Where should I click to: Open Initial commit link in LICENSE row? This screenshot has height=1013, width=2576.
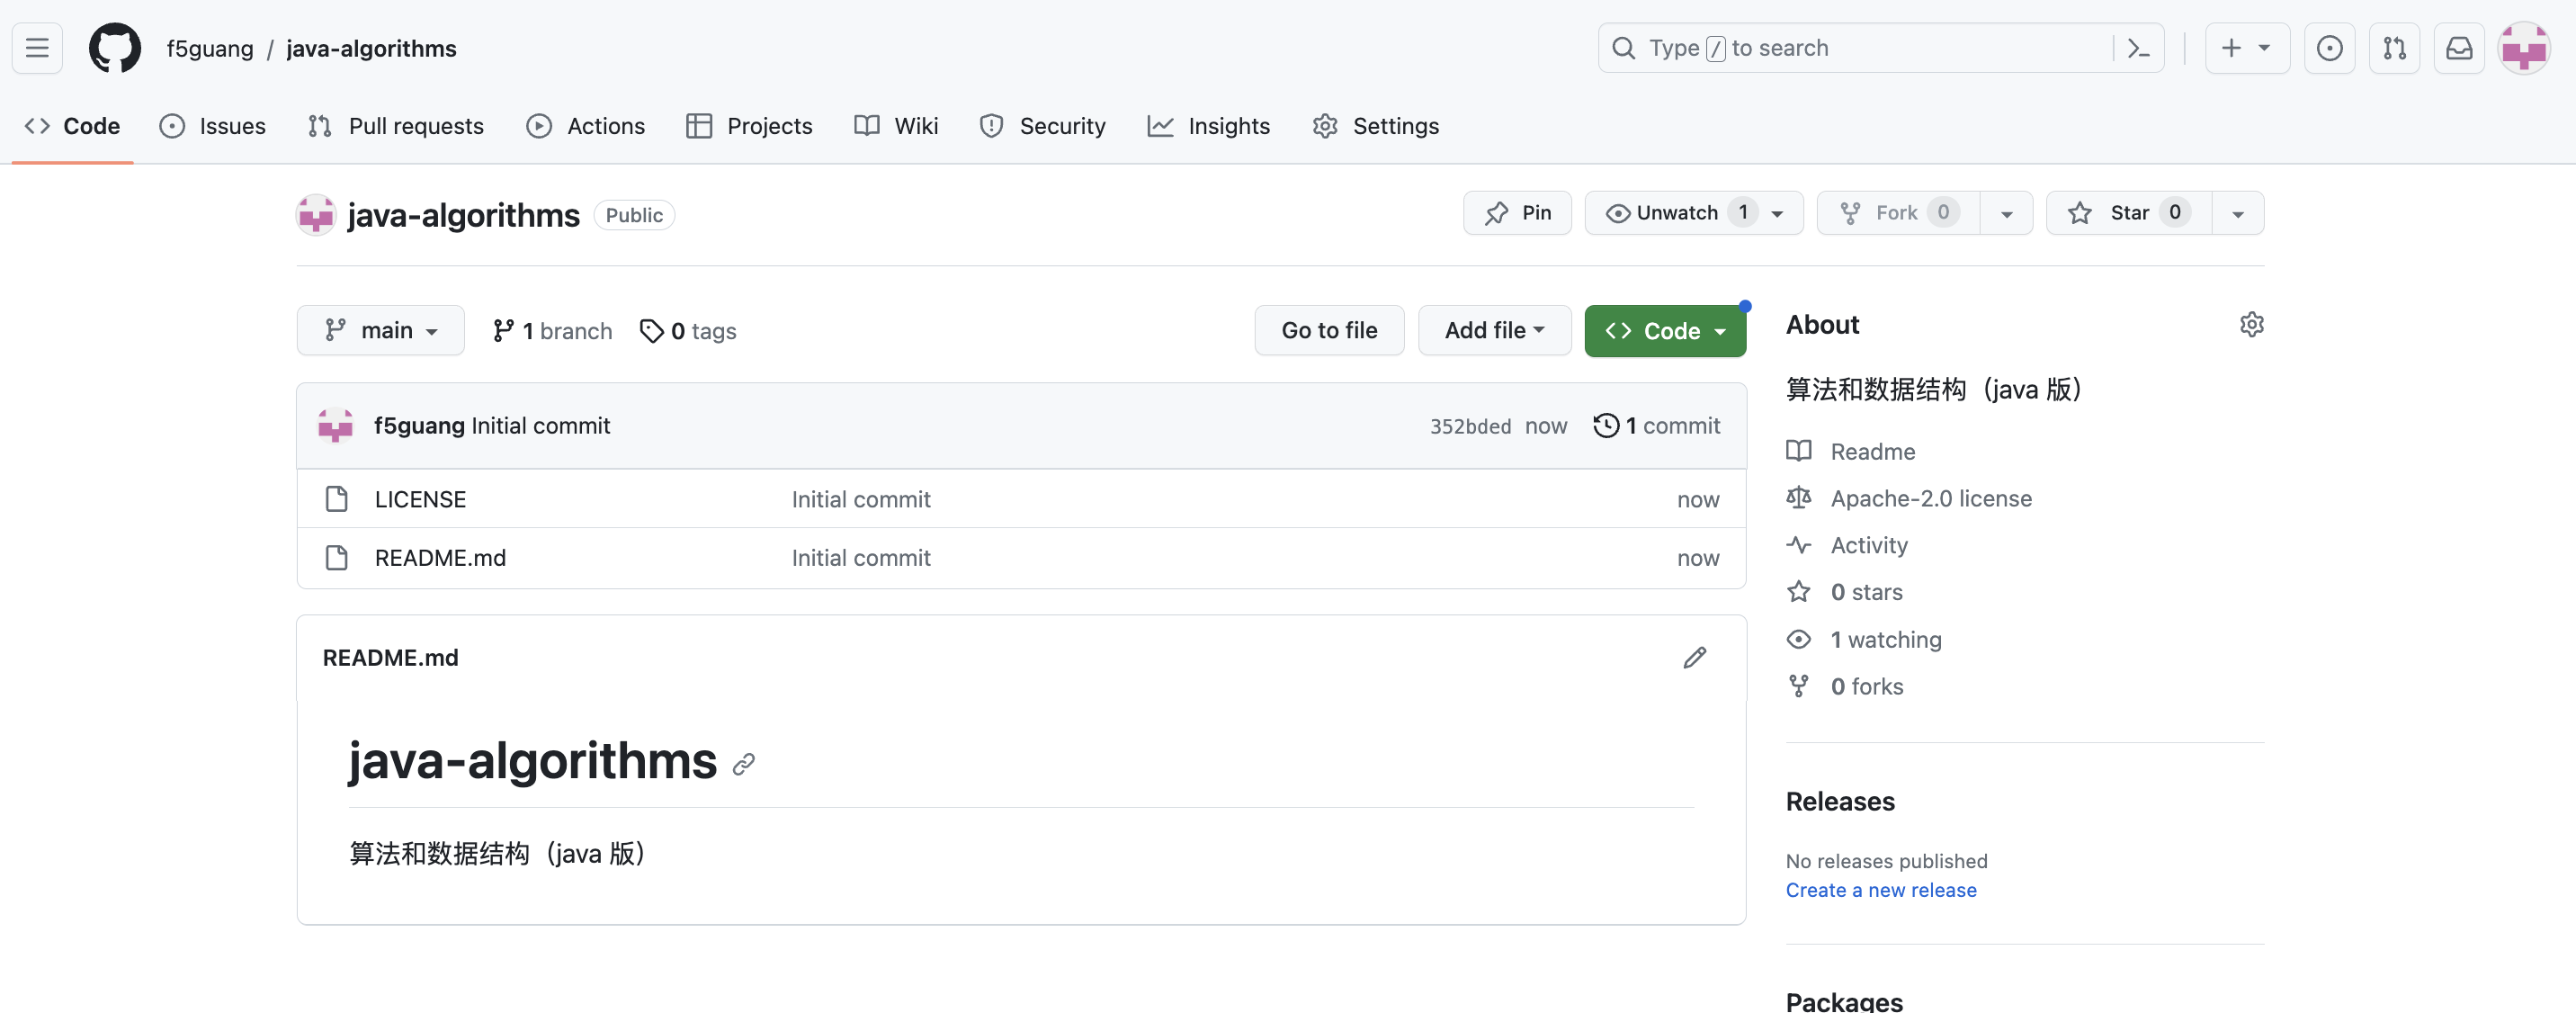pyautogui.click(x=861, y=499)
